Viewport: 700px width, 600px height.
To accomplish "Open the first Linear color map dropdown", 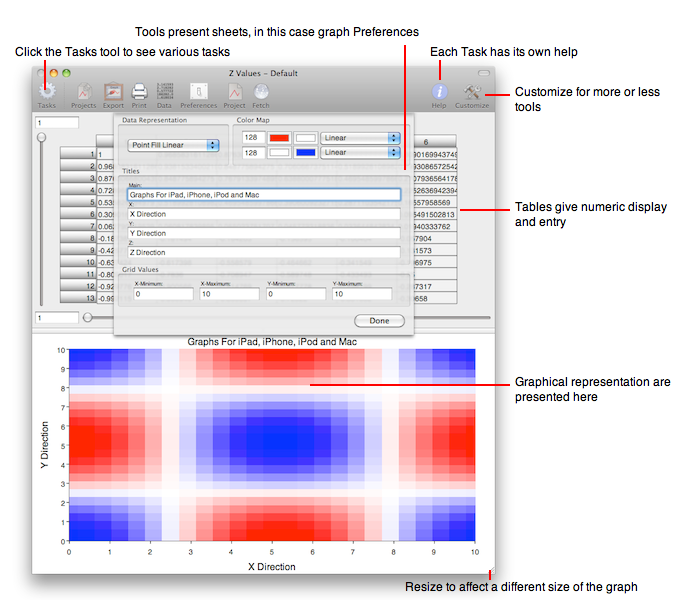I will pyautogui.click(x=360, y=137).
